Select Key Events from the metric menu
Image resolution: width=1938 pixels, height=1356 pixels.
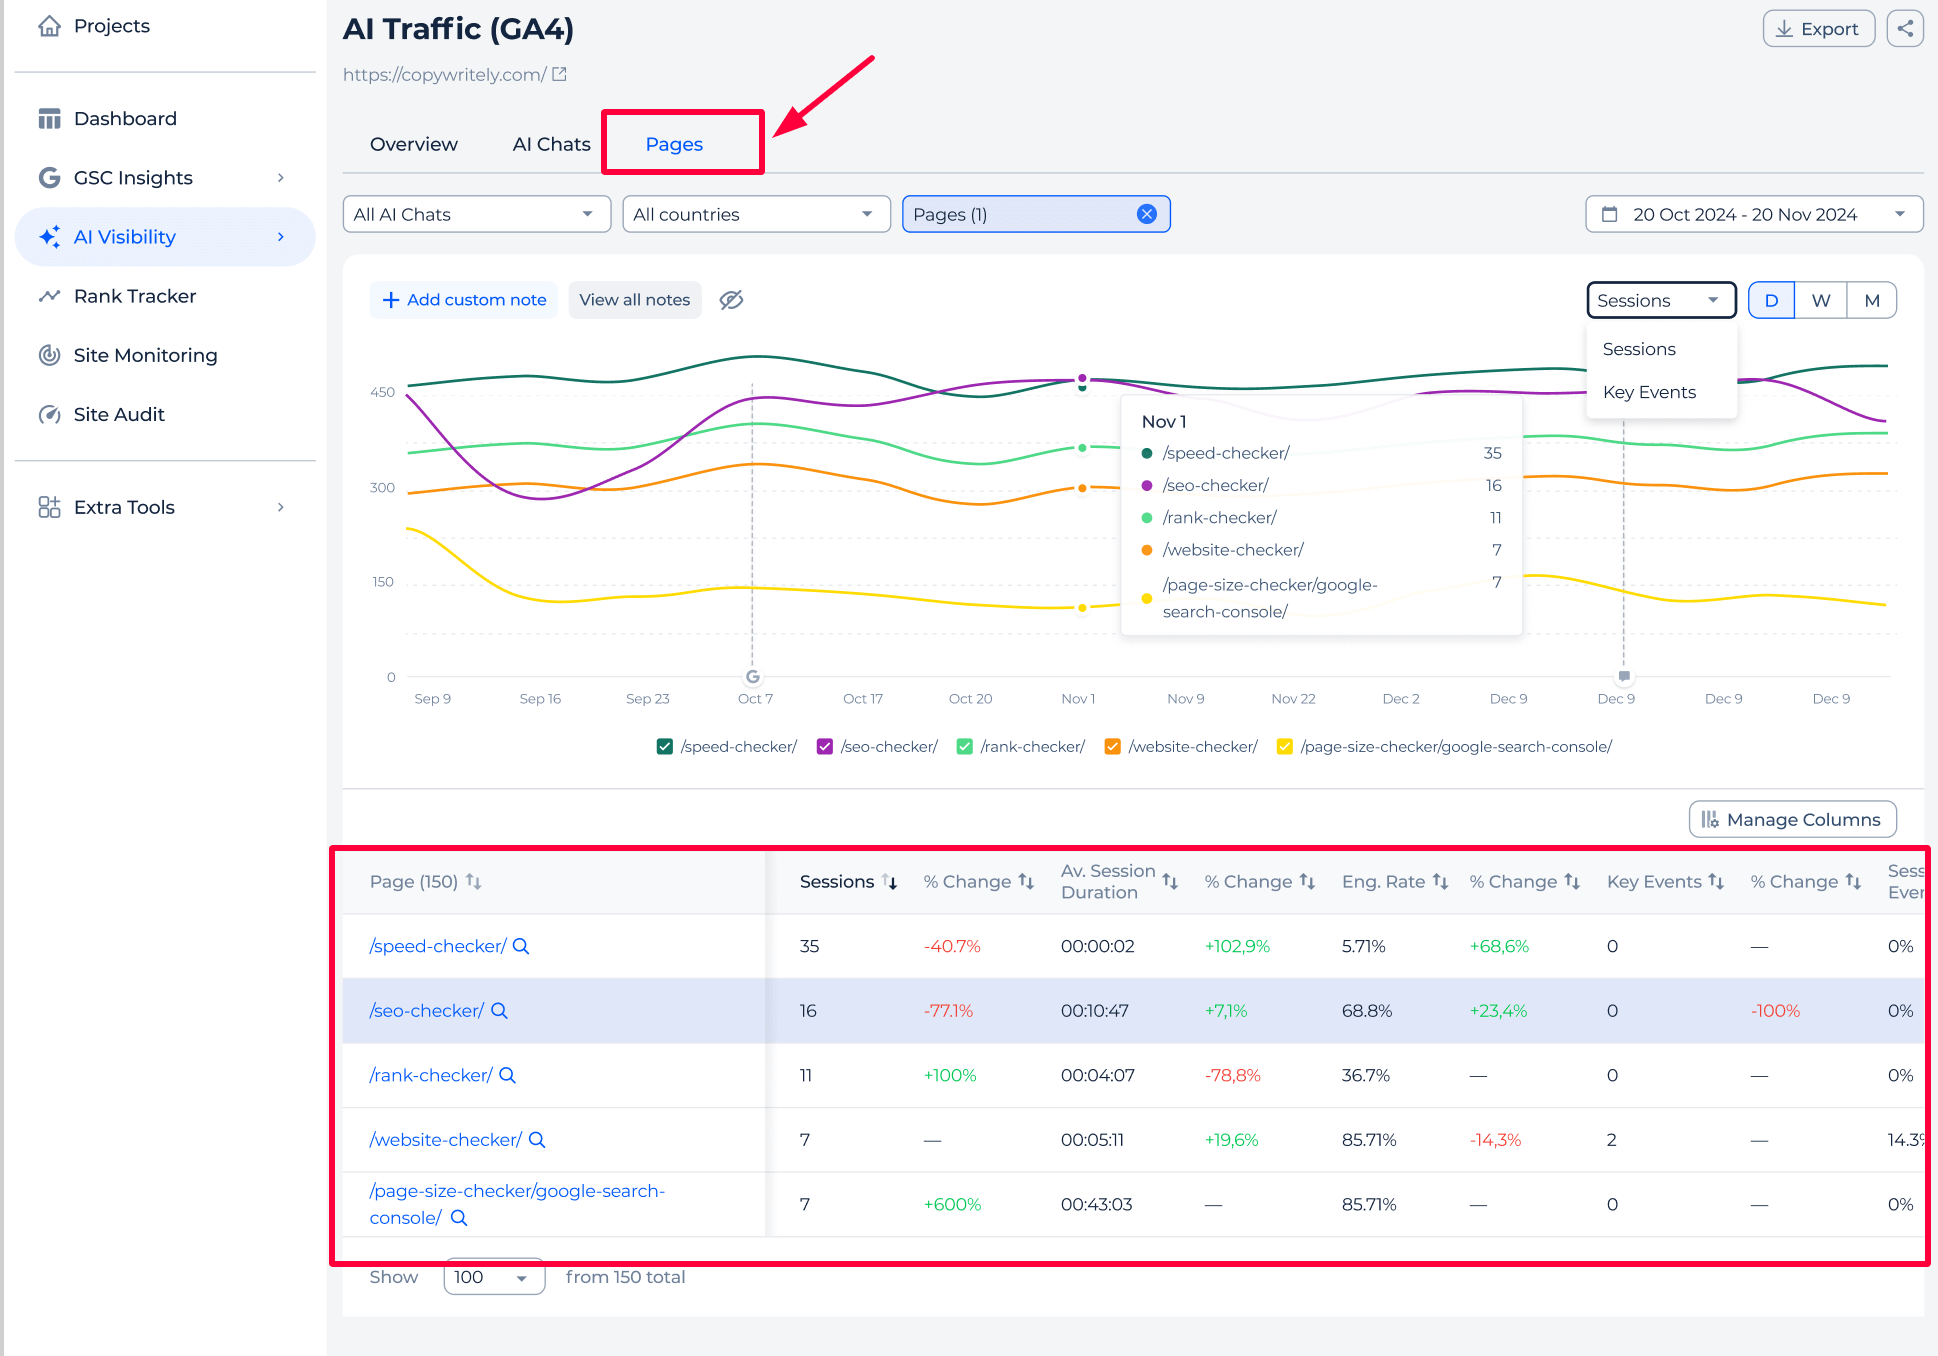[1649, 391]
